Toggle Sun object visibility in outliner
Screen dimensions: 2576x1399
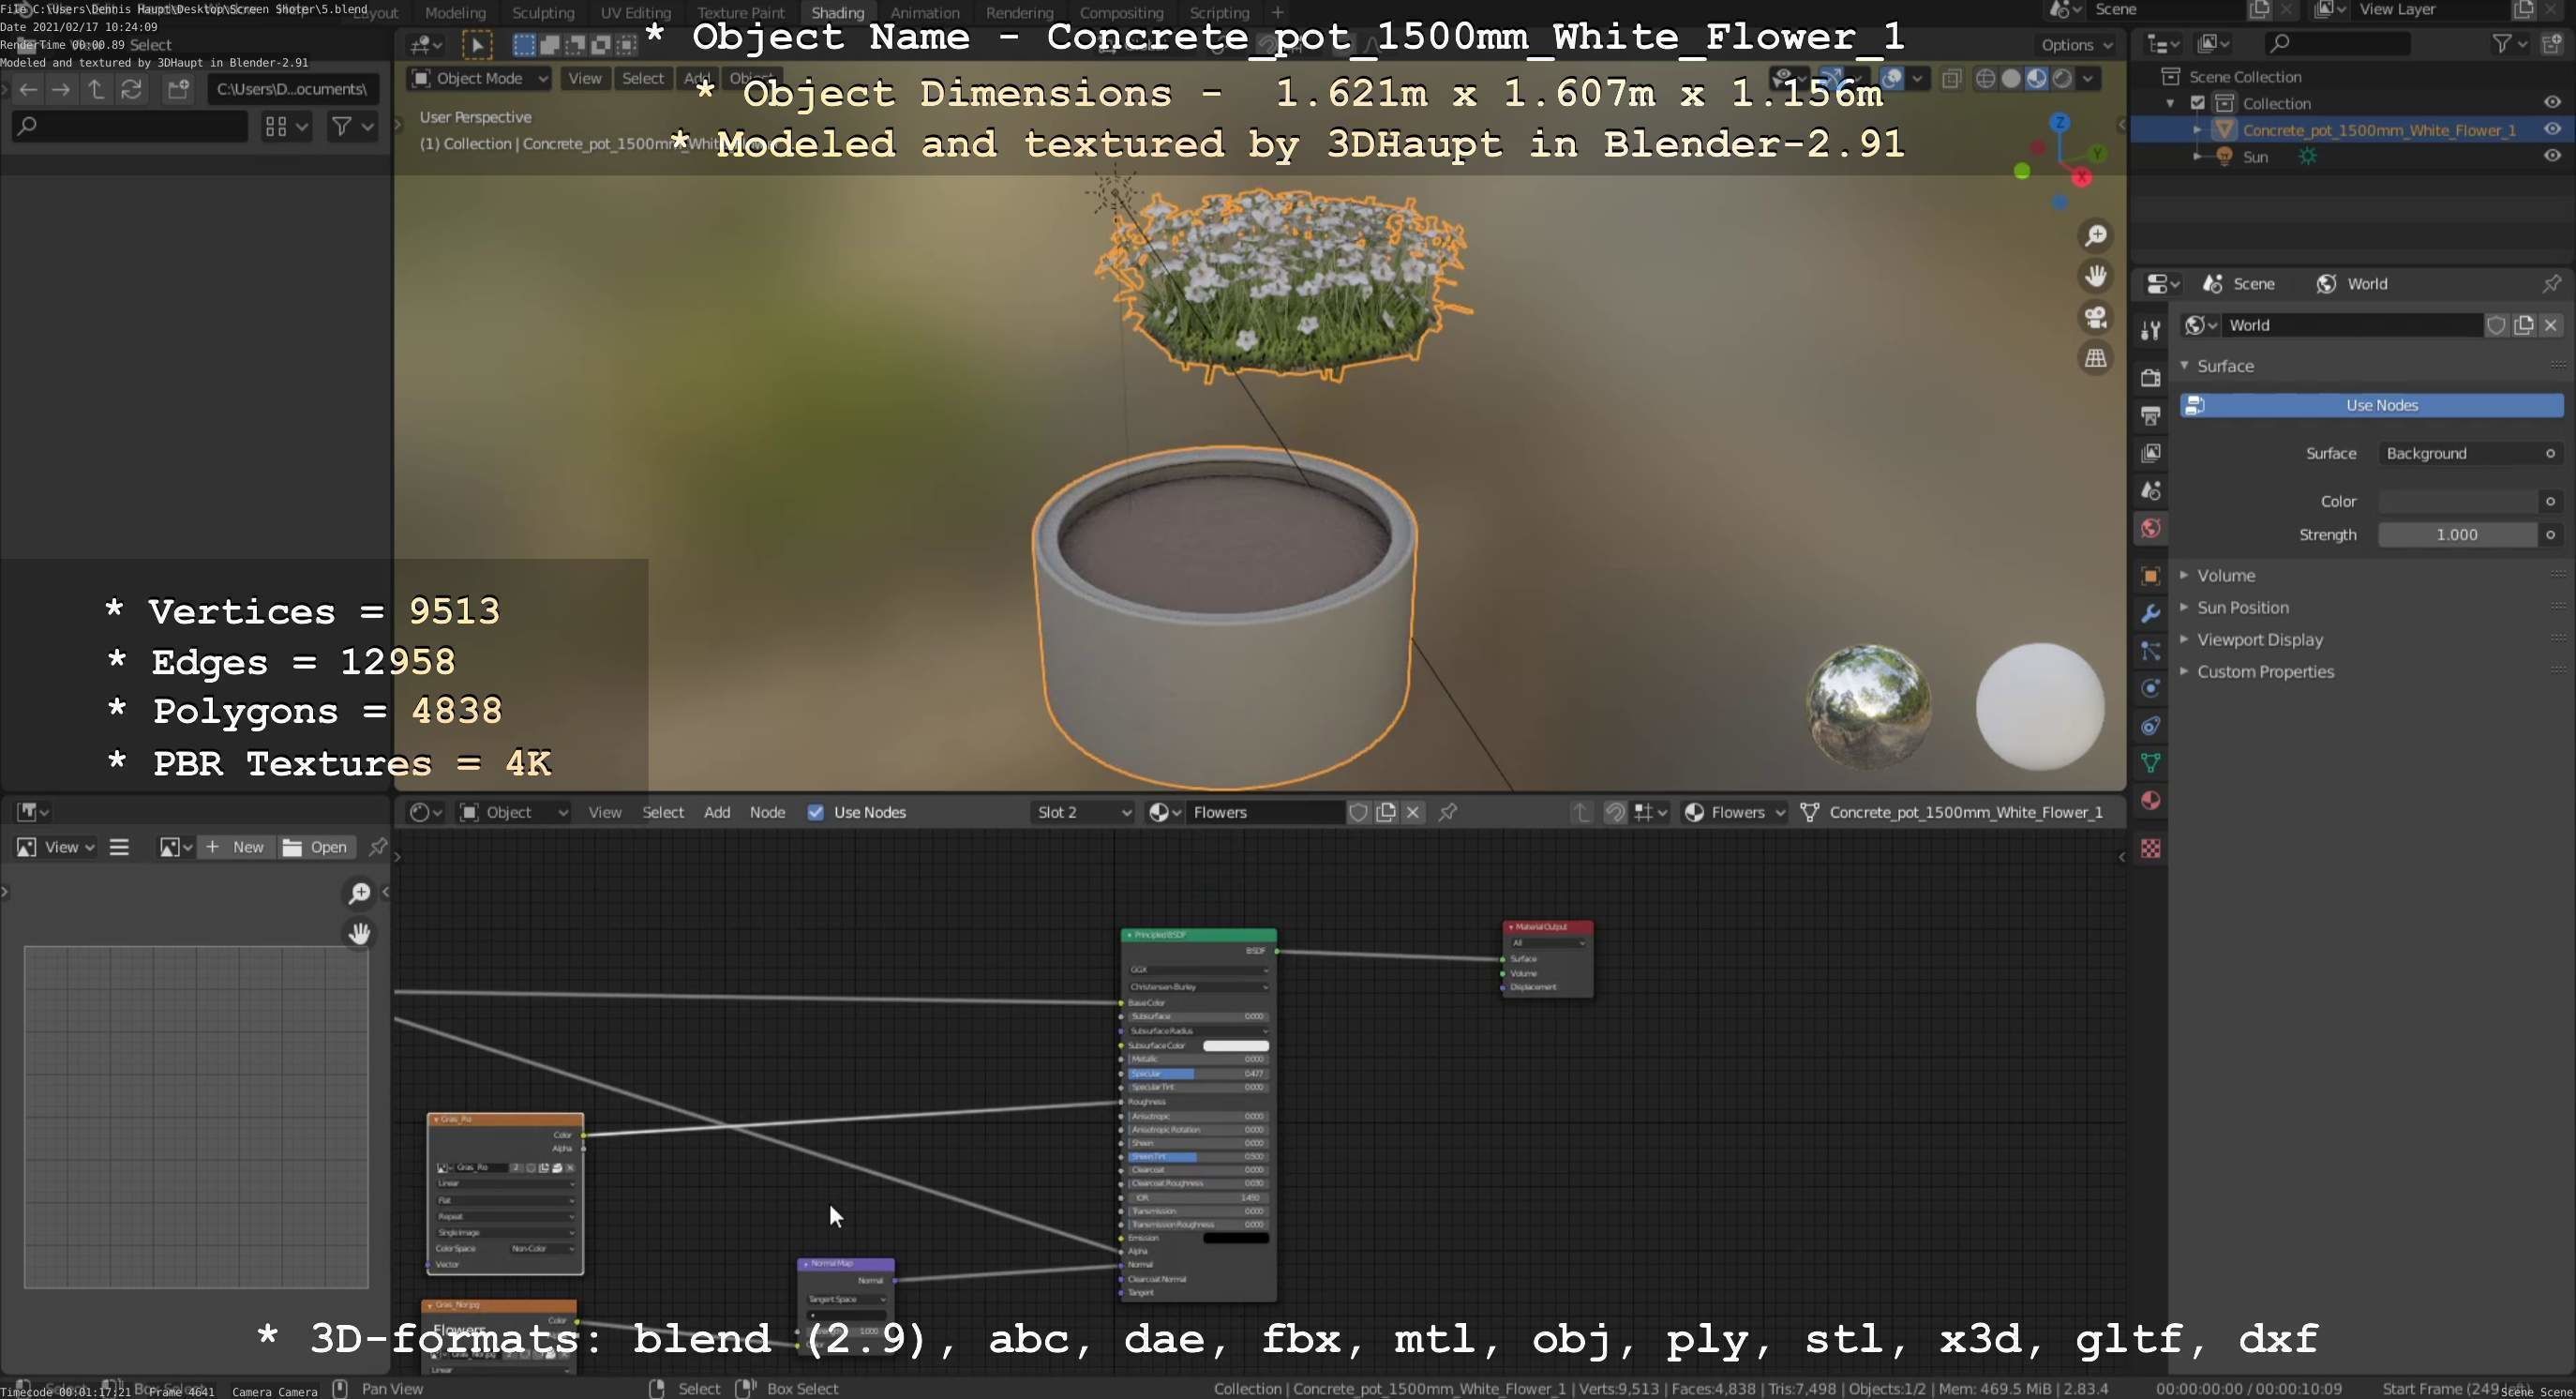pos(2551,156)
